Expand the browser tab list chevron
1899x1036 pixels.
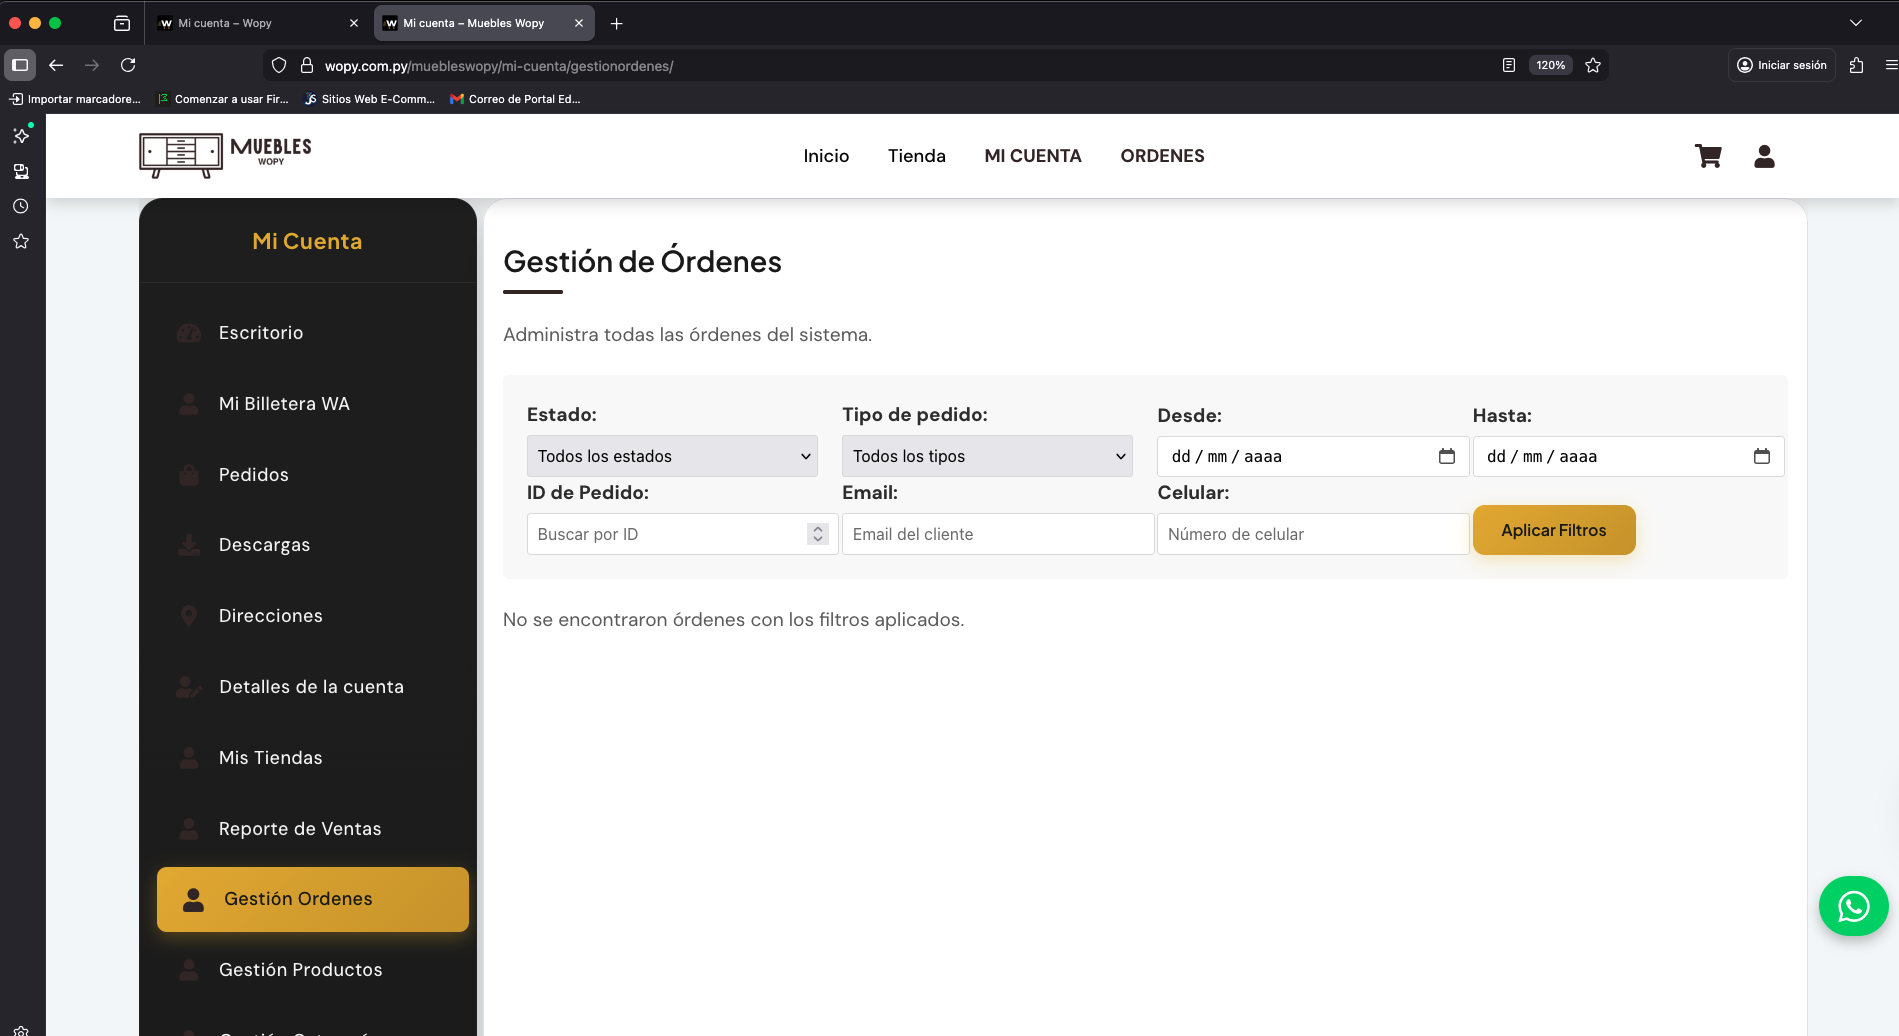click(x=1855, y=23)
